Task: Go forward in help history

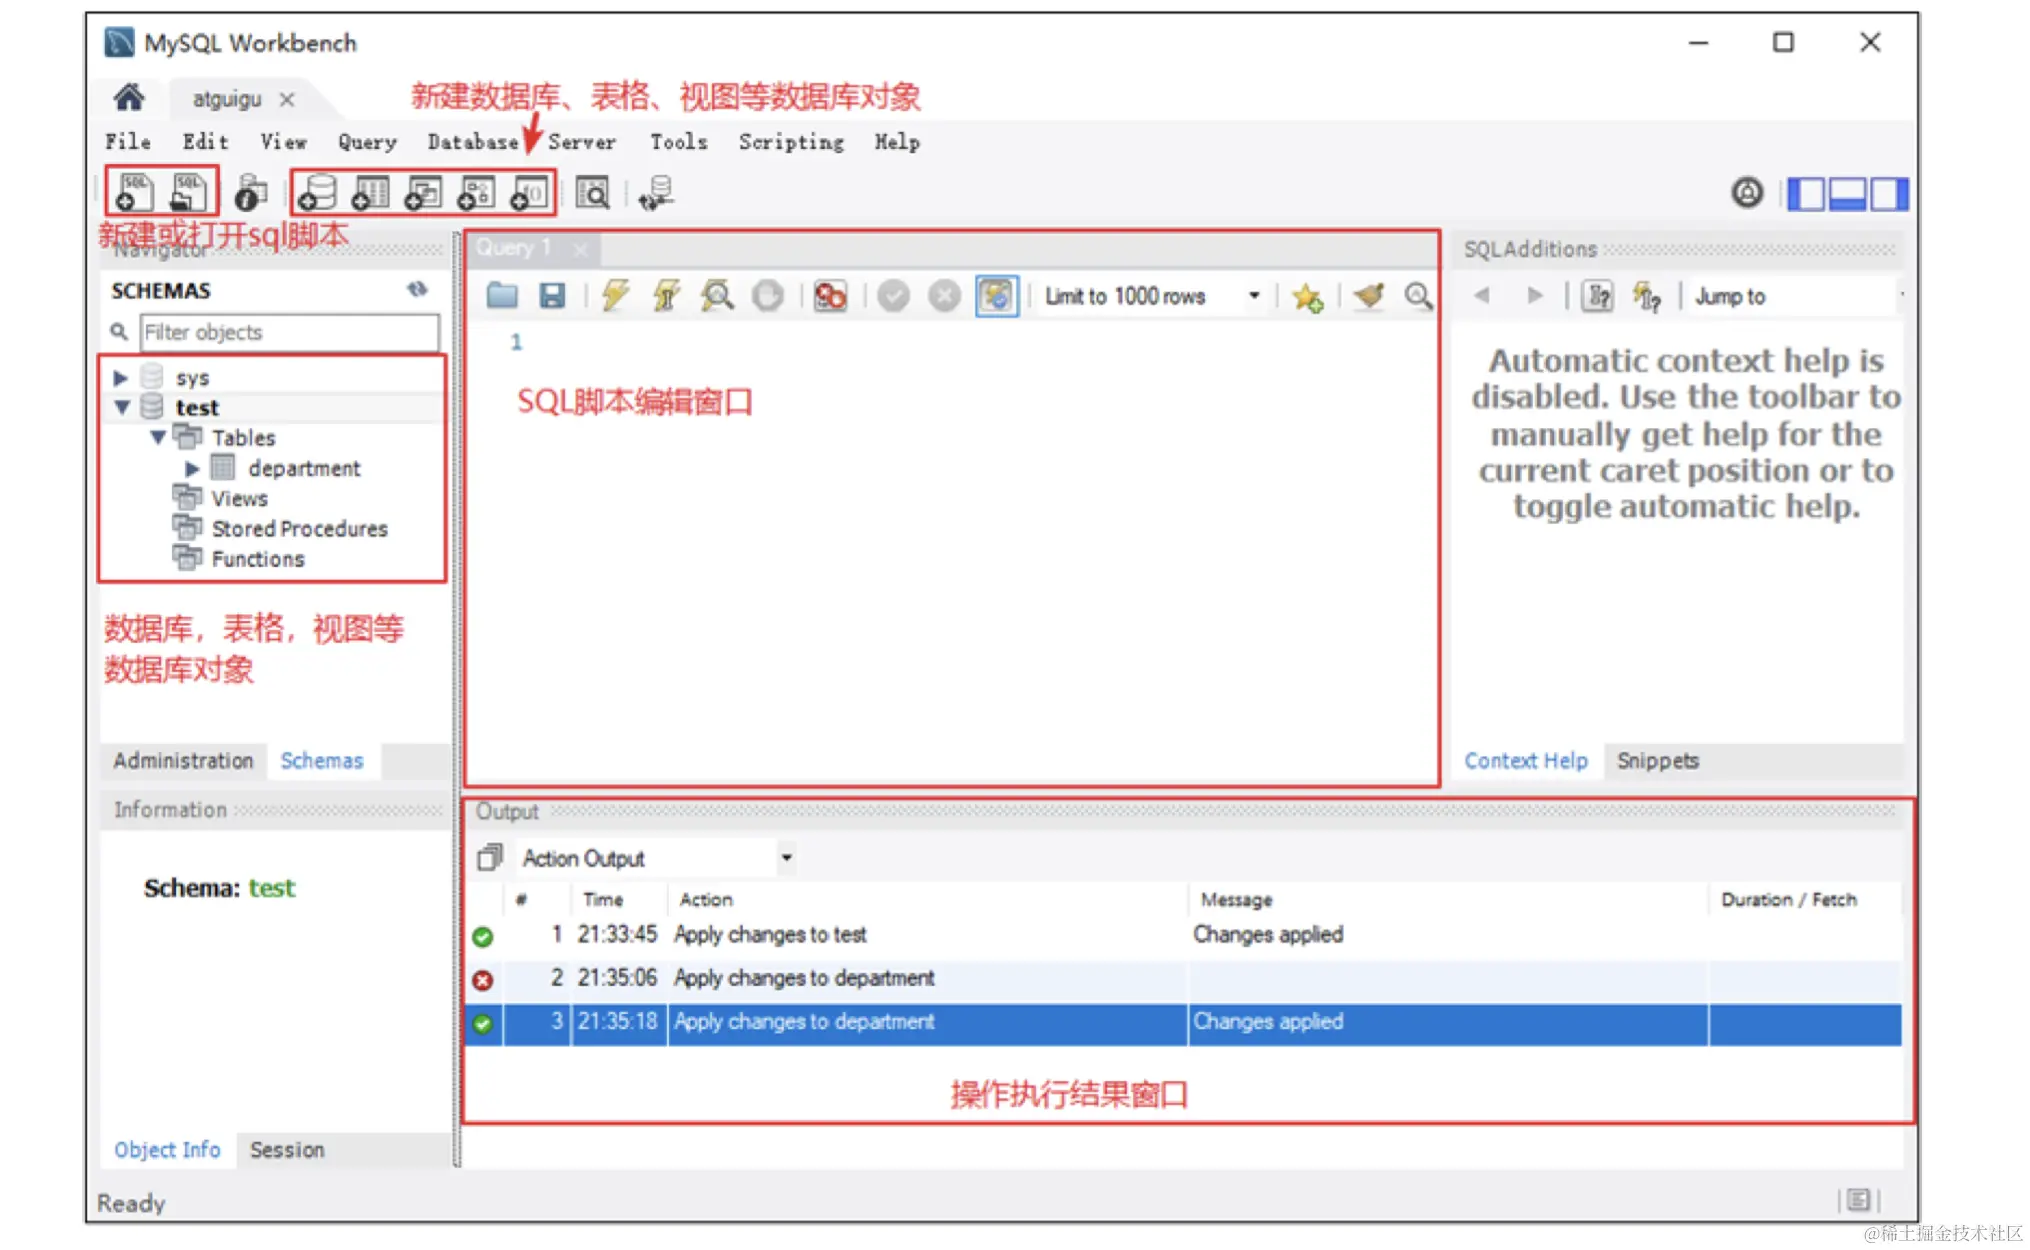Action: [1534, 296]
